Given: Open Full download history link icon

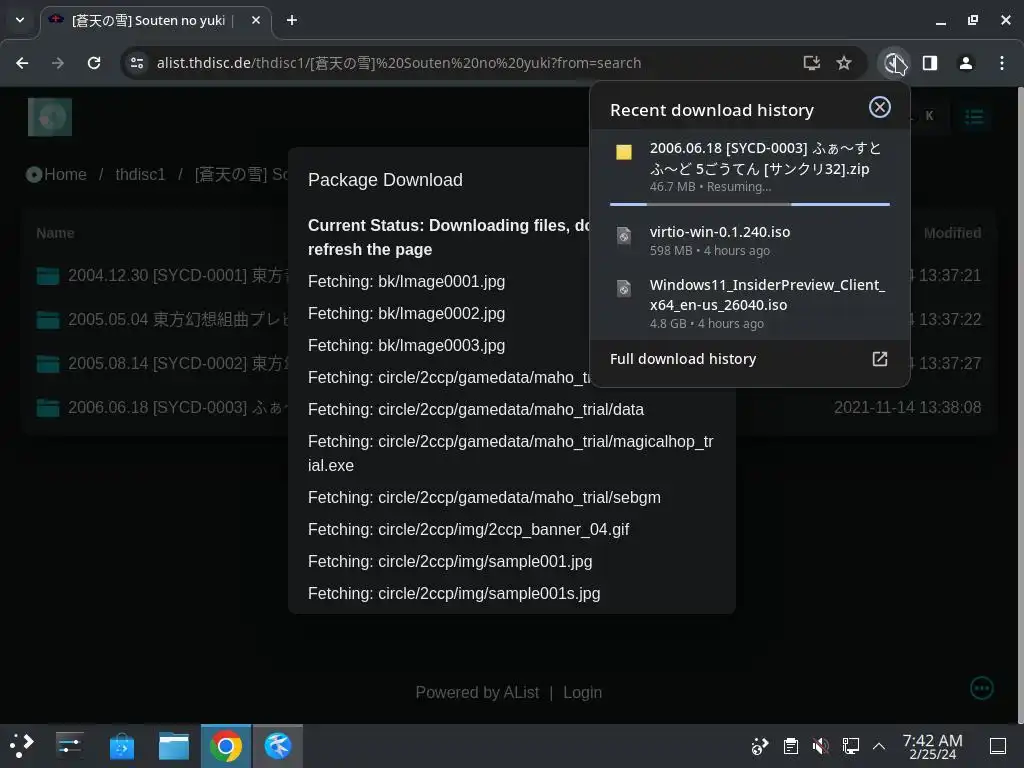Looking at the screenshot, I should [x=880, y=359].
